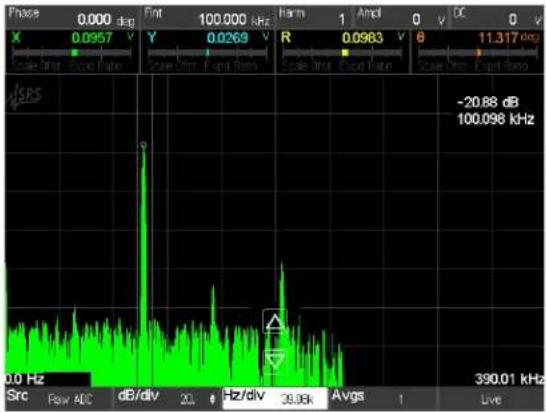Viewport: 546px width, 412px height.
Task: Select the Ampl 0 V field
Action: 402,18
